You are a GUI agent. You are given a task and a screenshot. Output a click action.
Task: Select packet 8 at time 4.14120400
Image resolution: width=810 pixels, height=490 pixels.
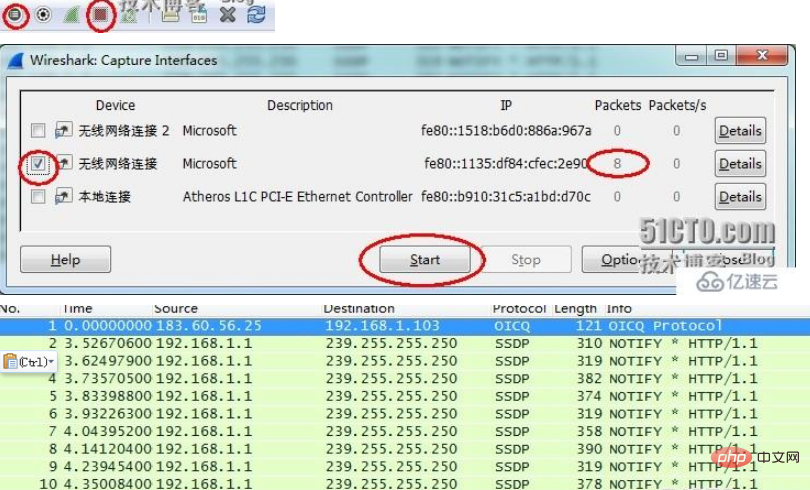[405, 449]
